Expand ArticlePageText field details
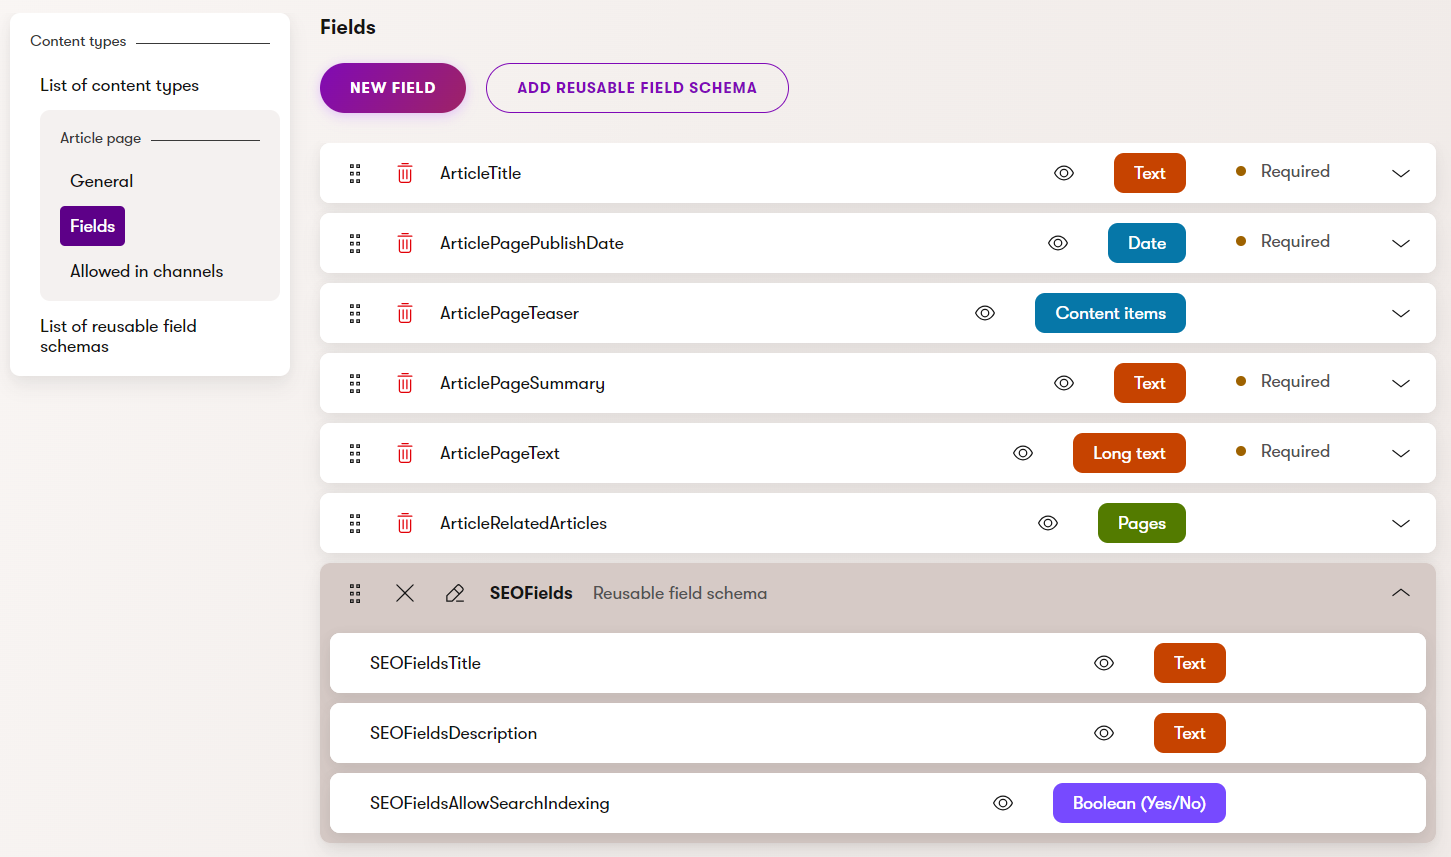 [1401, 453]
